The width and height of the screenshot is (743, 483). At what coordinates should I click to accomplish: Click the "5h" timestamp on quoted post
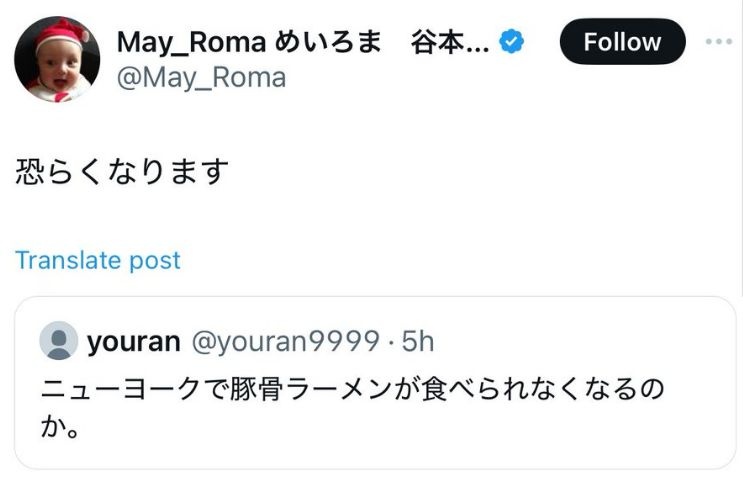coord(417,342)
